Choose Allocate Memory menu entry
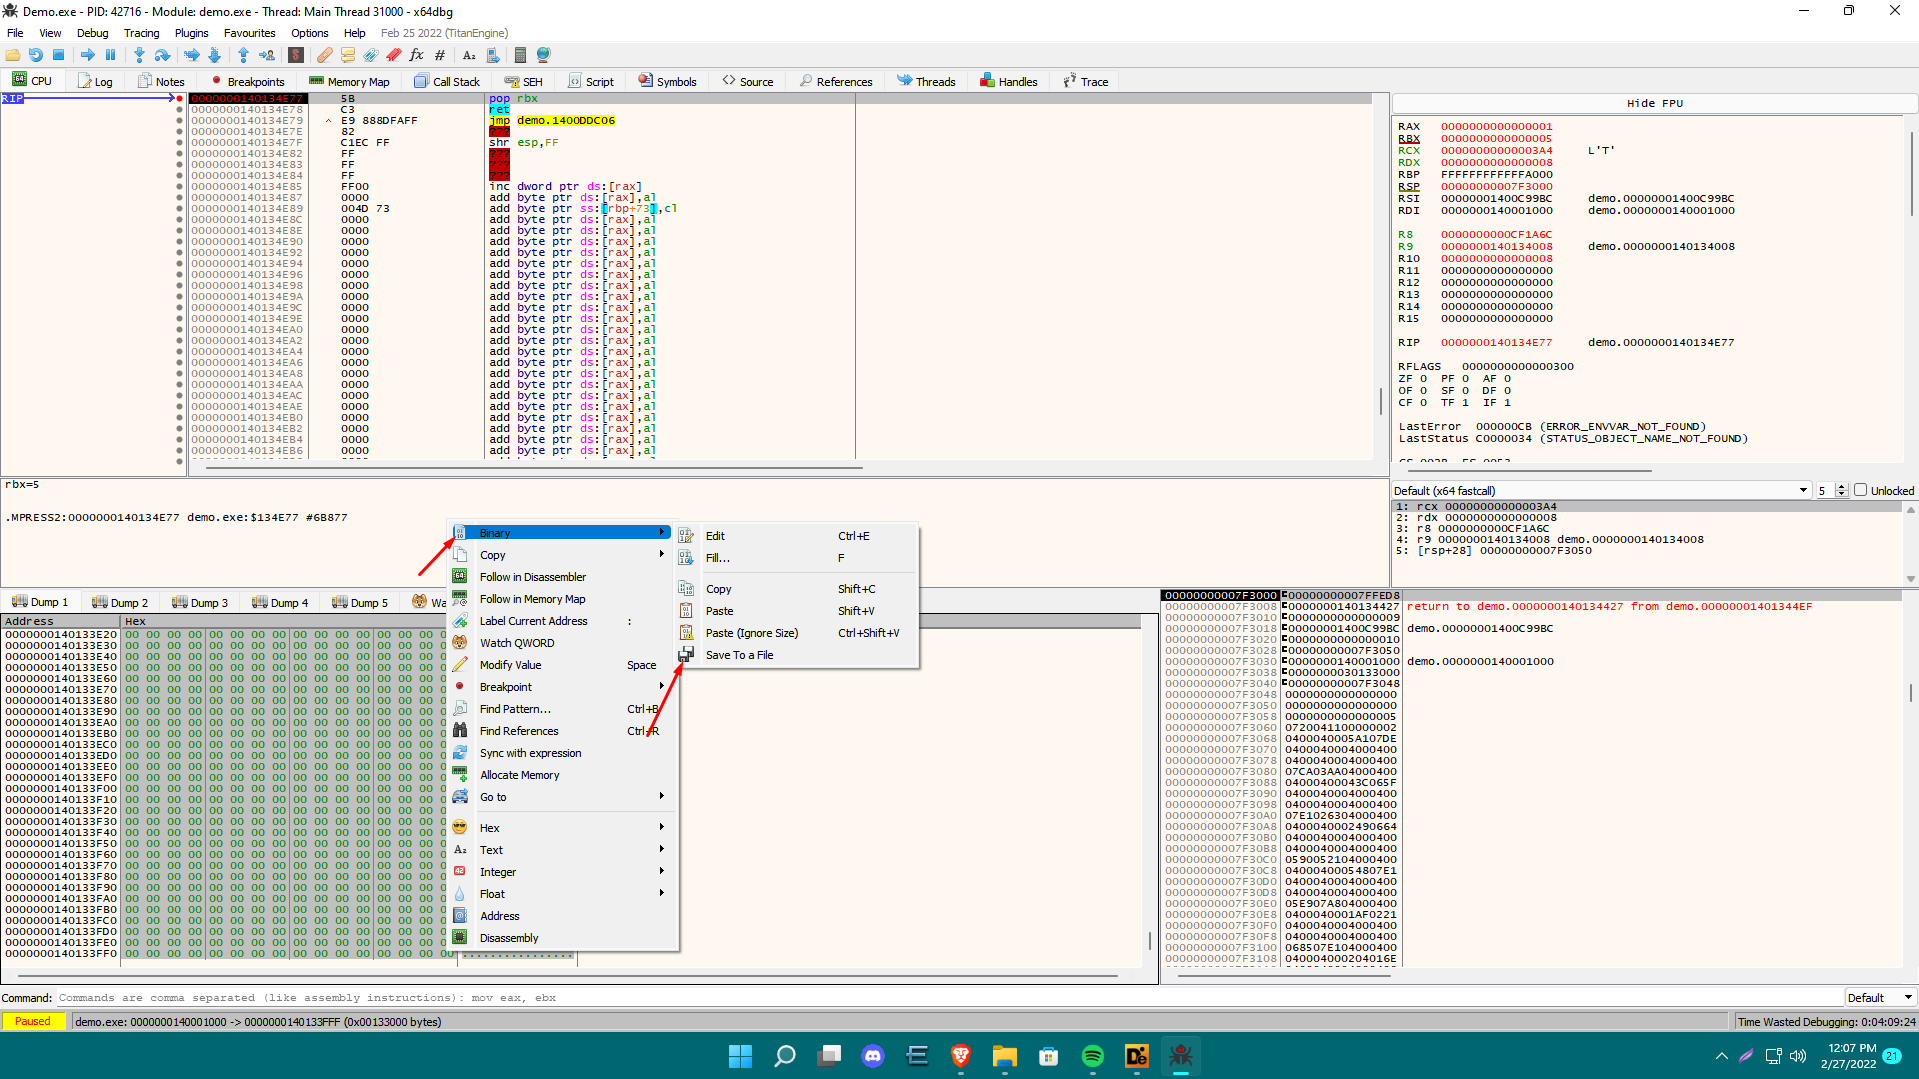The height and width of the screenshot is (1079, 1919). (x=564, y=775)
